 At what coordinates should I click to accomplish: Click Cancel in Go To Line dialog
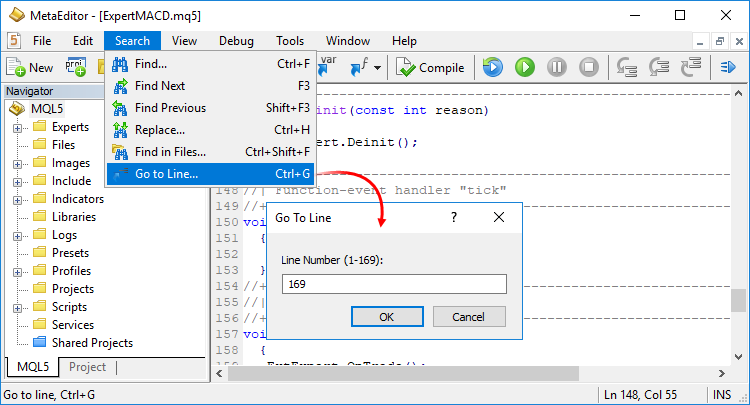pos(469,317)
